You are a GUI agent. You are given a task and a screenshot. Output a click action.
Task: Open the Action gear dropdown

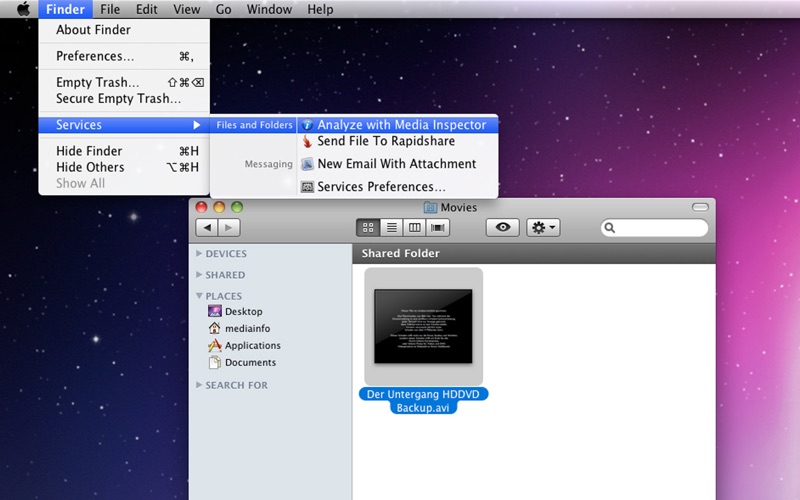click(543, 228)
